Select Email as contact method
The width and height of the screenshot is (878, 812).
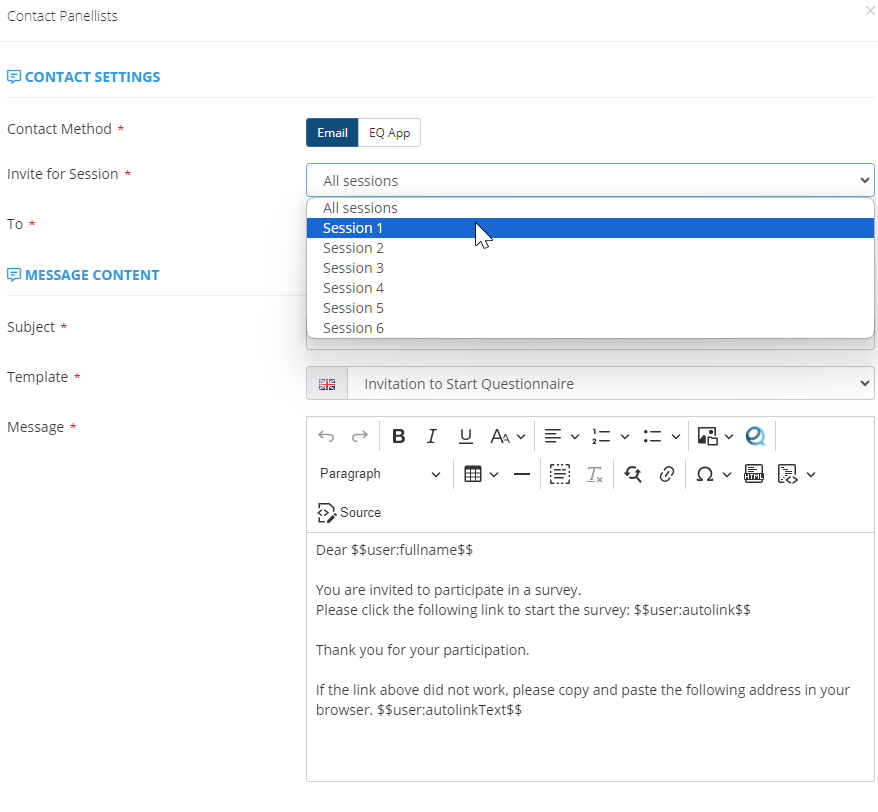tap(332, 133)
